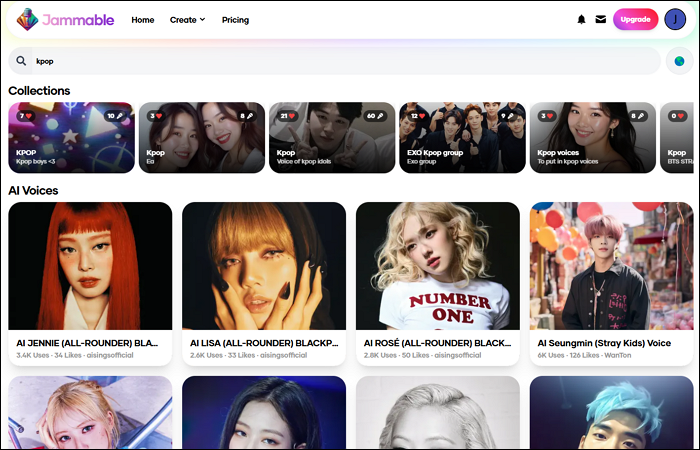Screen dimensions: 700x450
Task: Open the messages envelope icon
Action: pyautogui.click(x=601, y=19)
